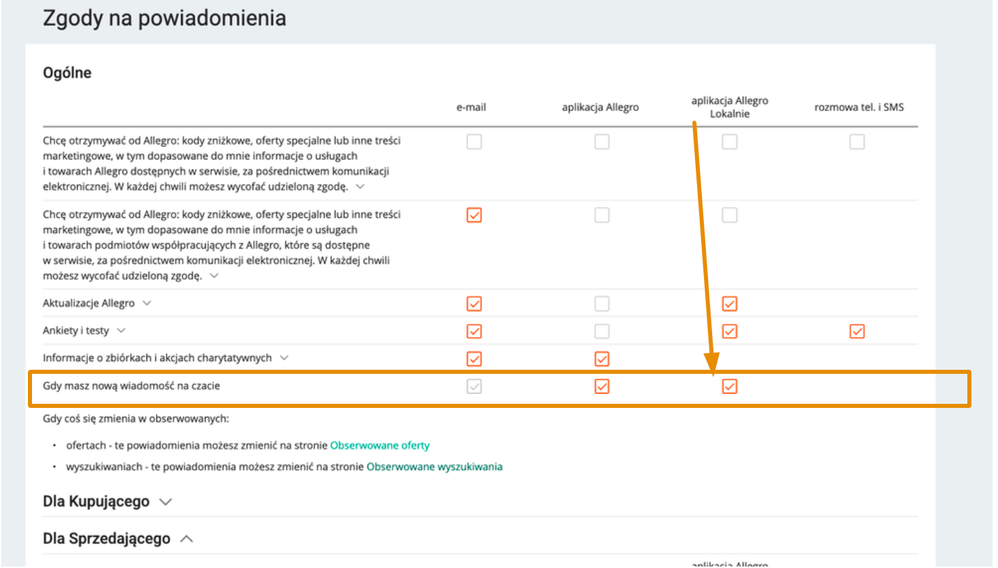This screenshot has height=568, width=998.
Task: Enable e-mail checkbox for Allegro marketing offers
Action: (474, 141)
